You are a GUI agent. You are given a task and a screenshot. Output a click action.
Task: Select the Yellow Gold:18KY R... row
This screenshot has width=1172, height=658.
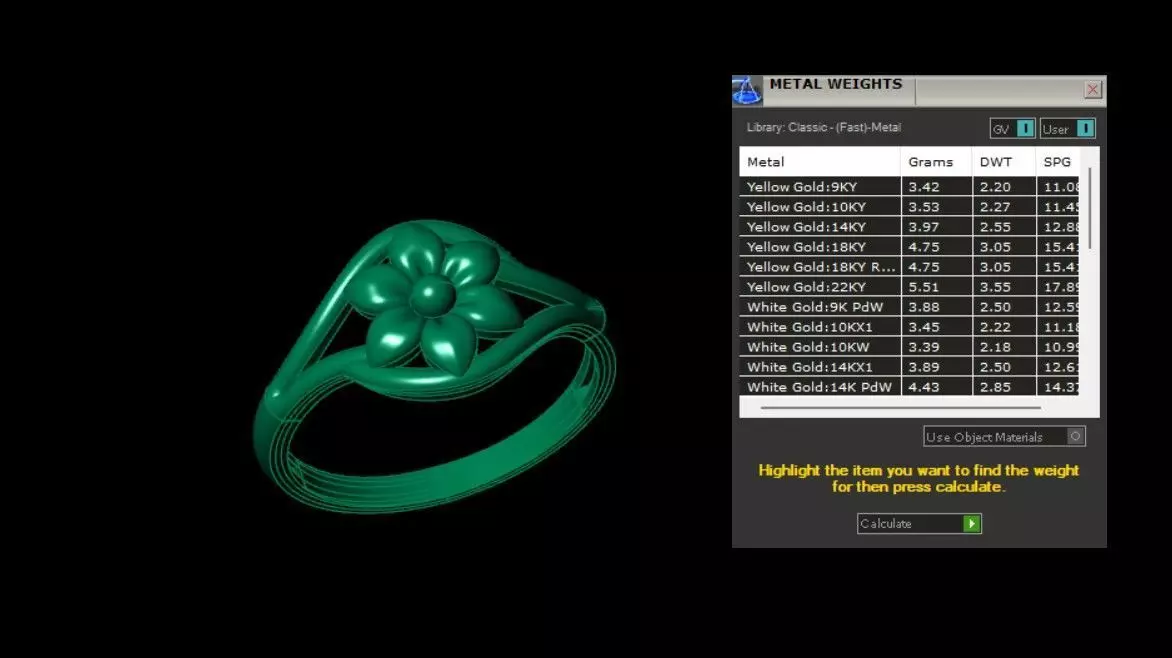point(909,267)
